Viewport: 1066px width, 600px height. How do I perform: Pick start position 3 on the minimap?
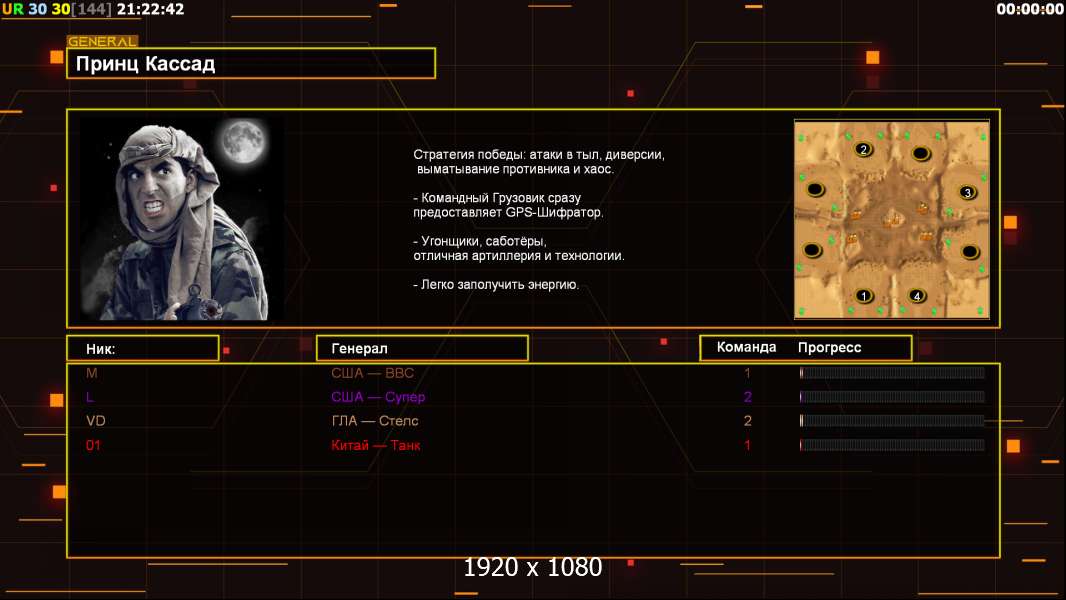[967, 192]
